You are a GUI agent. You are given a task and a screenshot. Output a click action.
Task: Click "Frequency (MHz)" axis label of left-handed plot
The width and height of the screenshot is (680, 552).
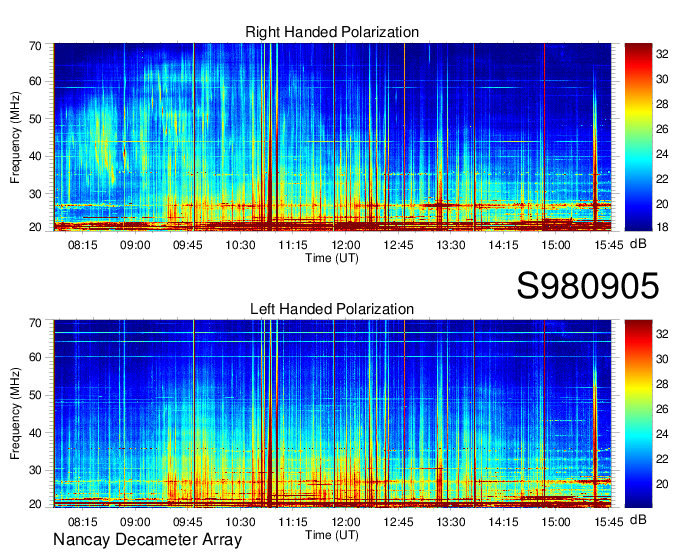point(15,414)
